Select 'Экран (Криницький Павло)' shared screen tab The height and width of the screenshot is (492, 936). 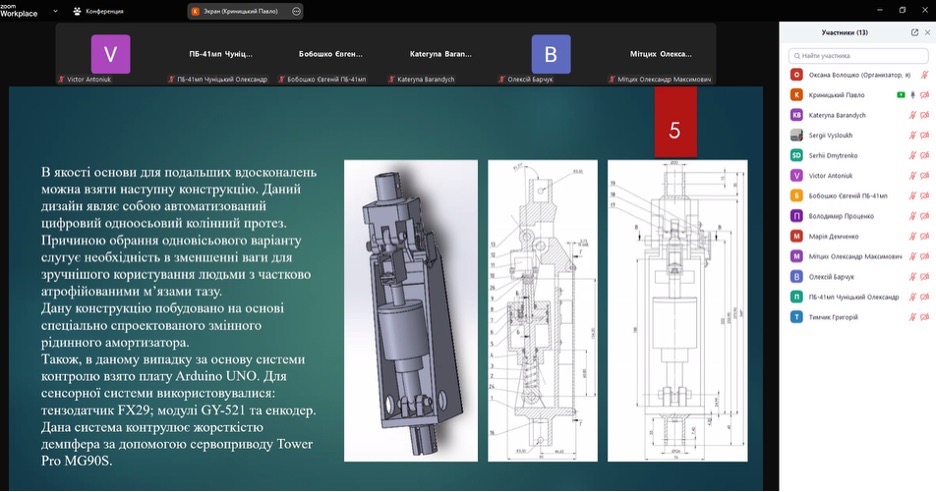point(238,11)
